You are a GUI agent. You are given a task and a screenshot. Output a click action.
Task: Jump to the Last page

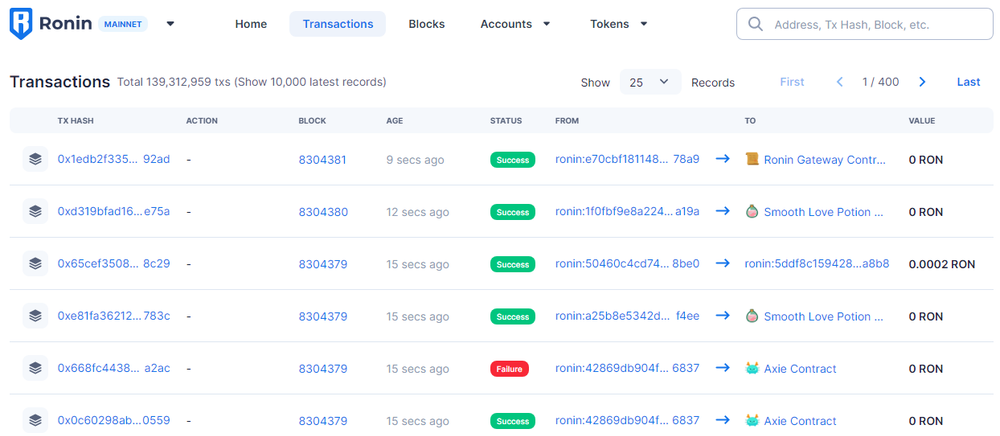coord(968,82)
